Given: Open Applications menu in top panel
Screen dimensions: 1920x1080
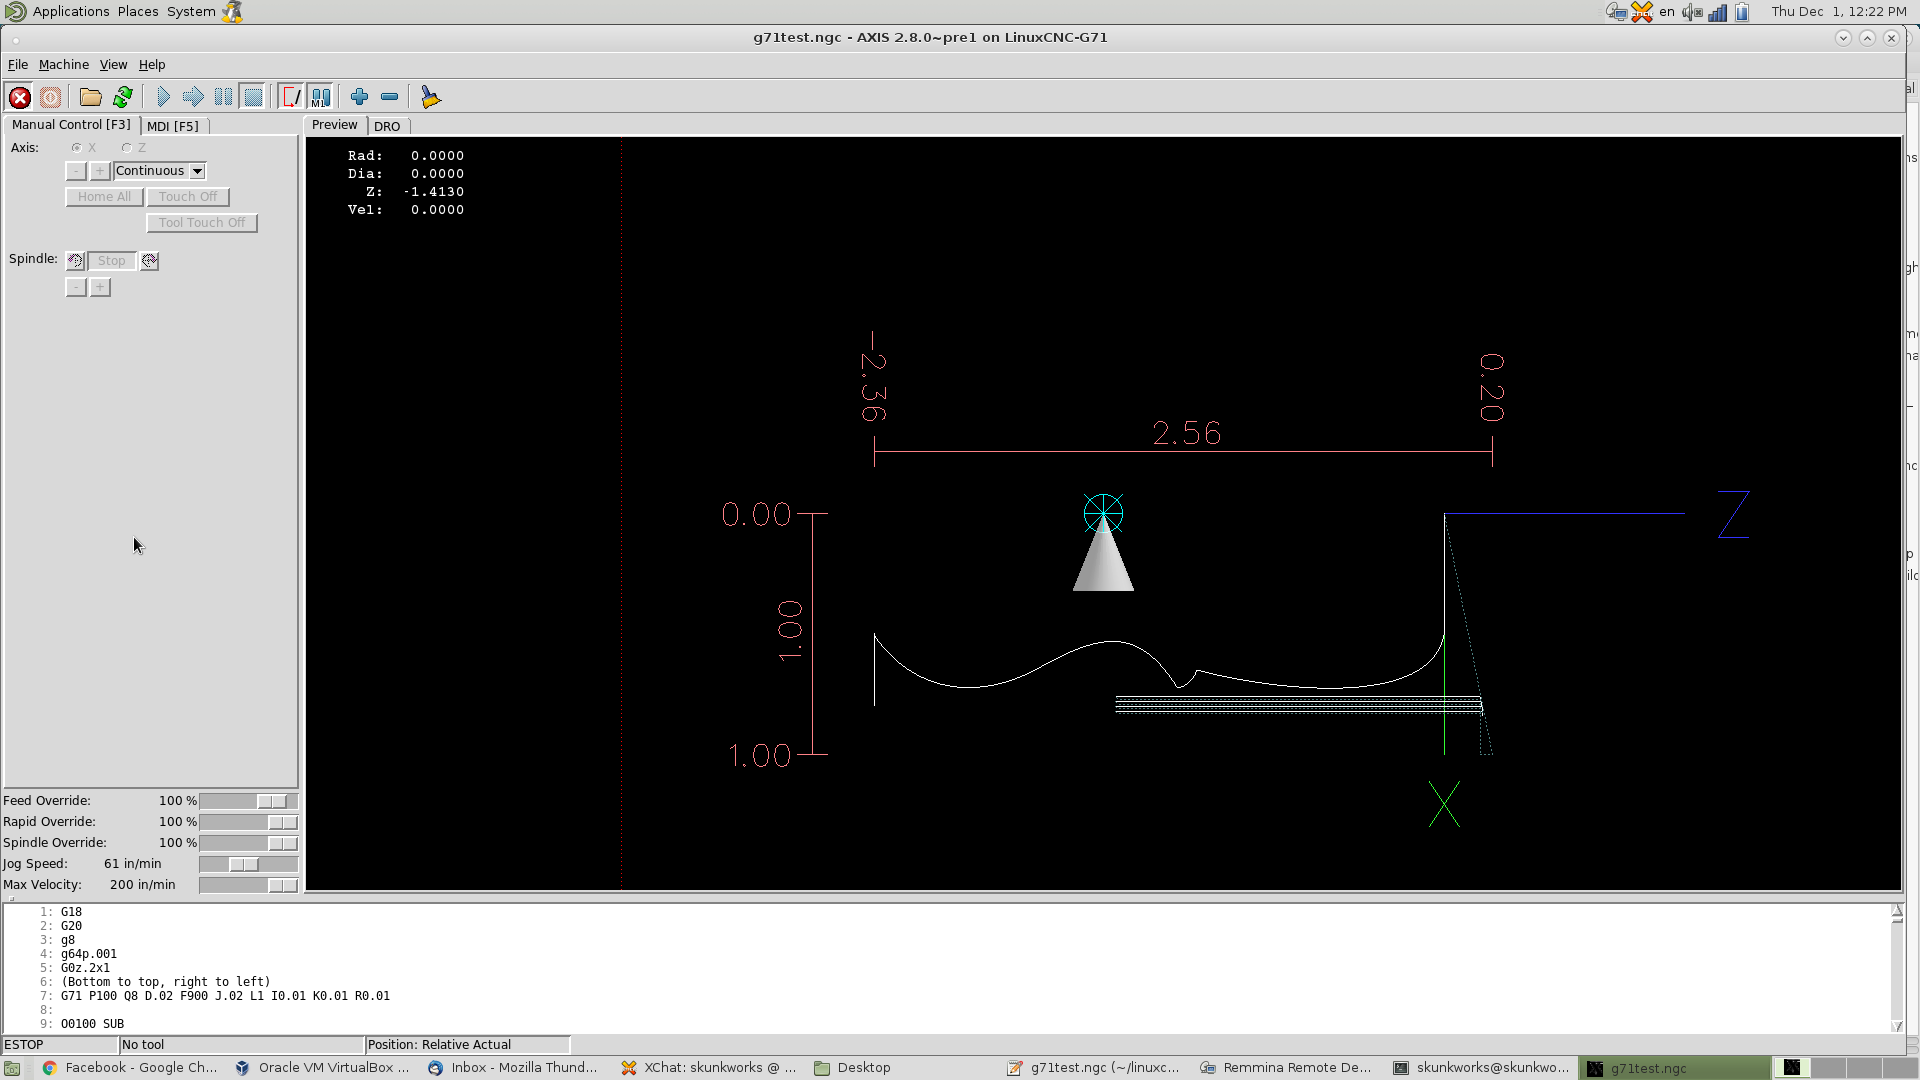Looking at the screenshot, I should (x=70, y=12).
